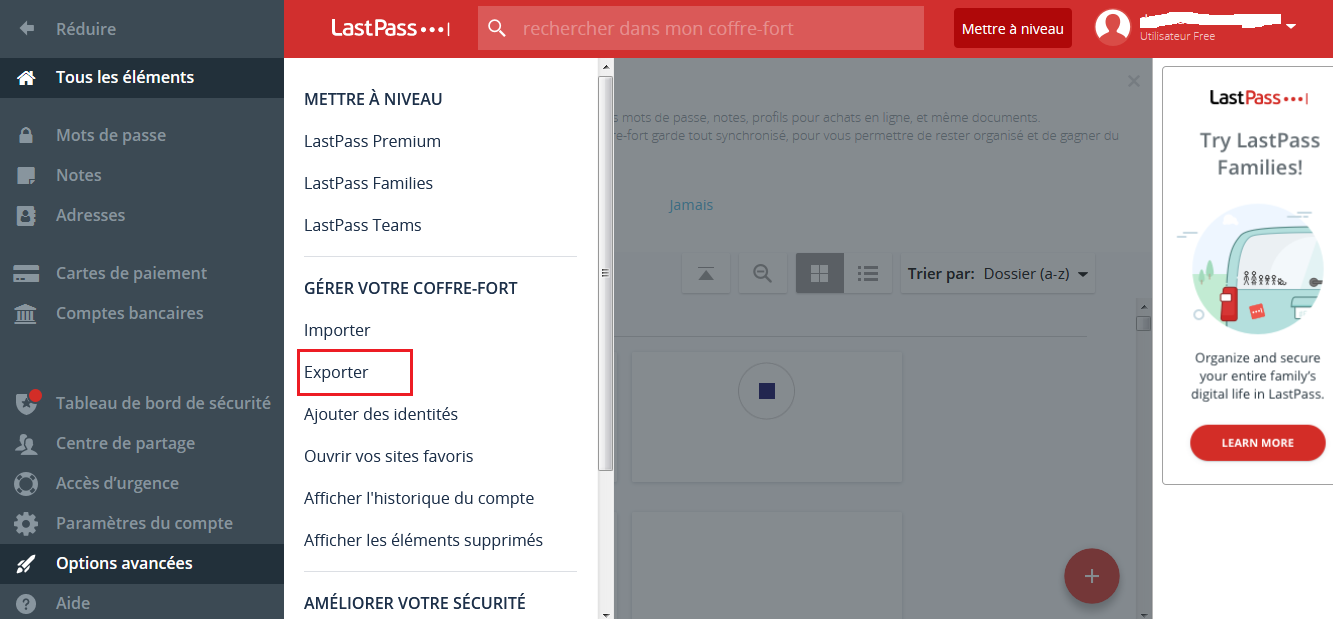The height and width of the screenshot is (619, 1333).
Task: Click the security dashboard shield icon
Action: [26, 403]
